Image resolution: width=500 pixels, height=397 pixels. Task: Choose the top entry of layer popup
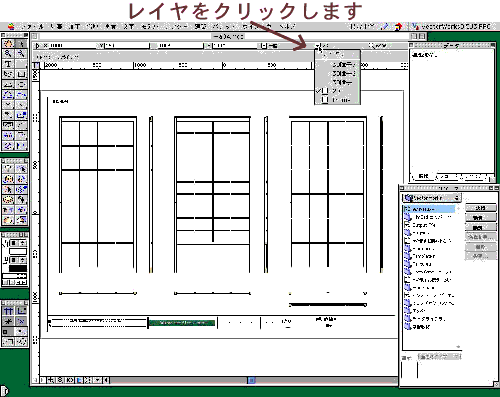pos(337,54)
